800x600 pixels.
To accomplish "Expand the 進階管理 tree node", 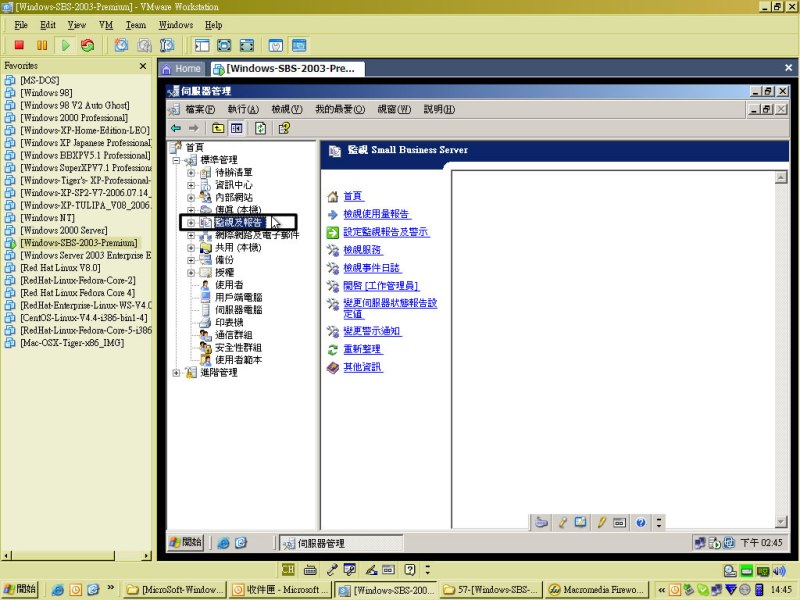I will pos(176,372).
